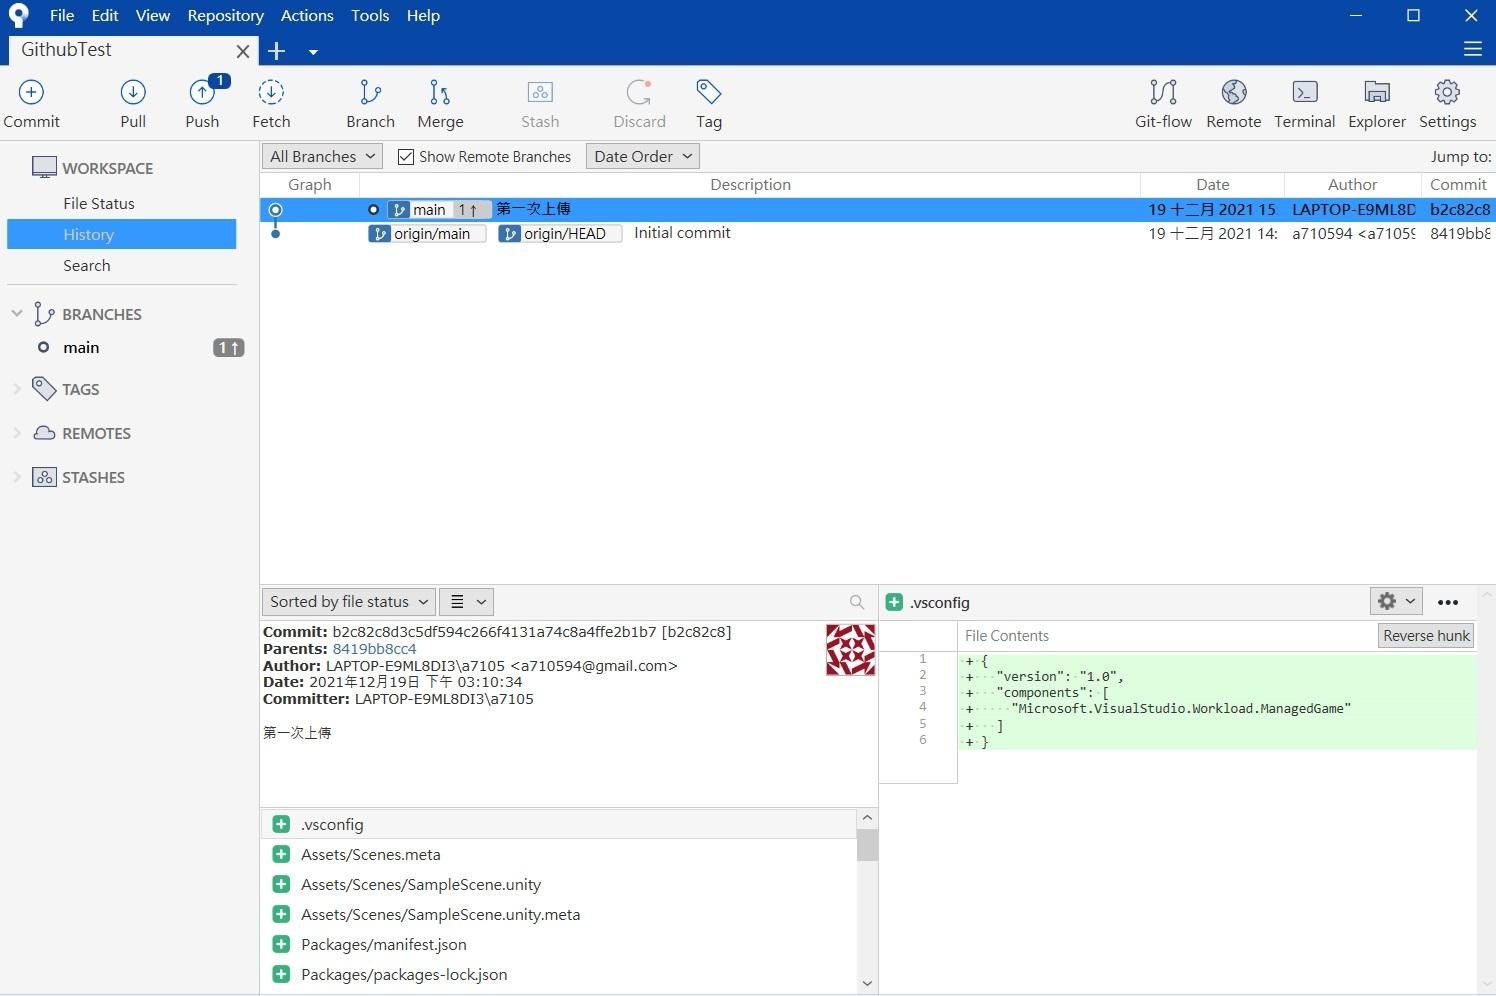Open the Search workspace view

(87, 265)
